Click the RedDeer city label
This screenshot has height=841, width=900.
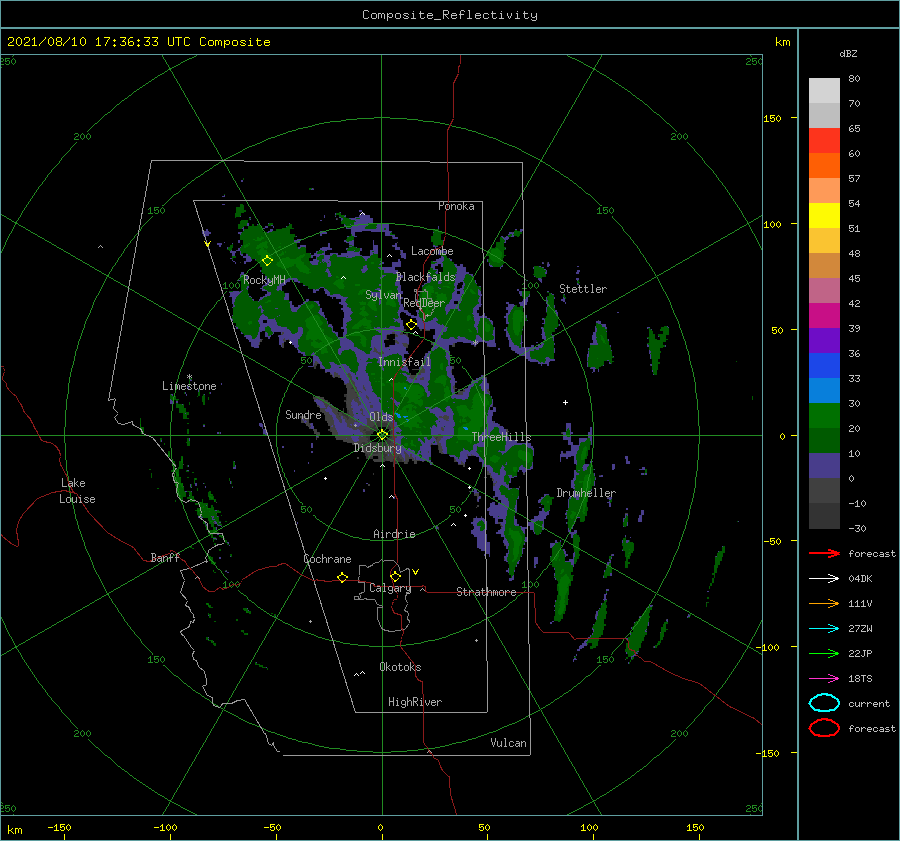click(x=424, y=303)
